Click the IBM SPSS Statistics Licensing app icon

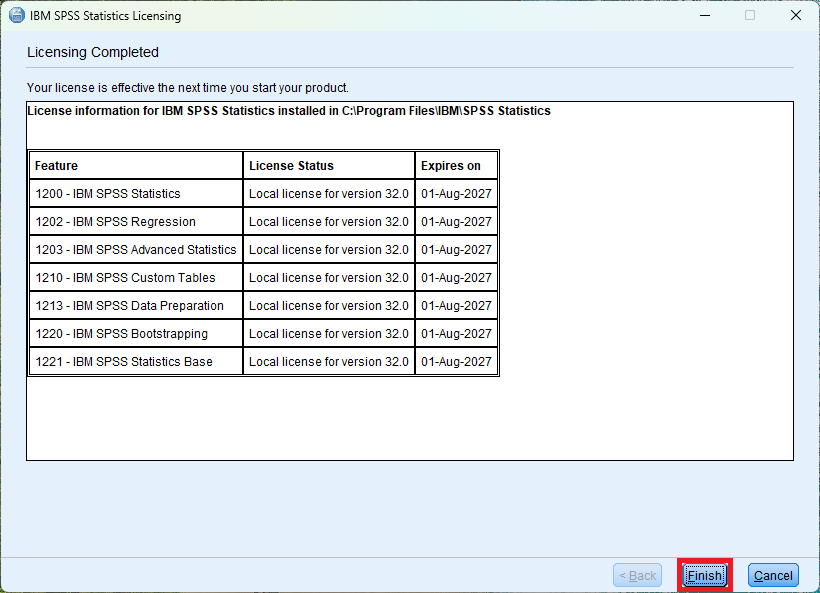17,16
